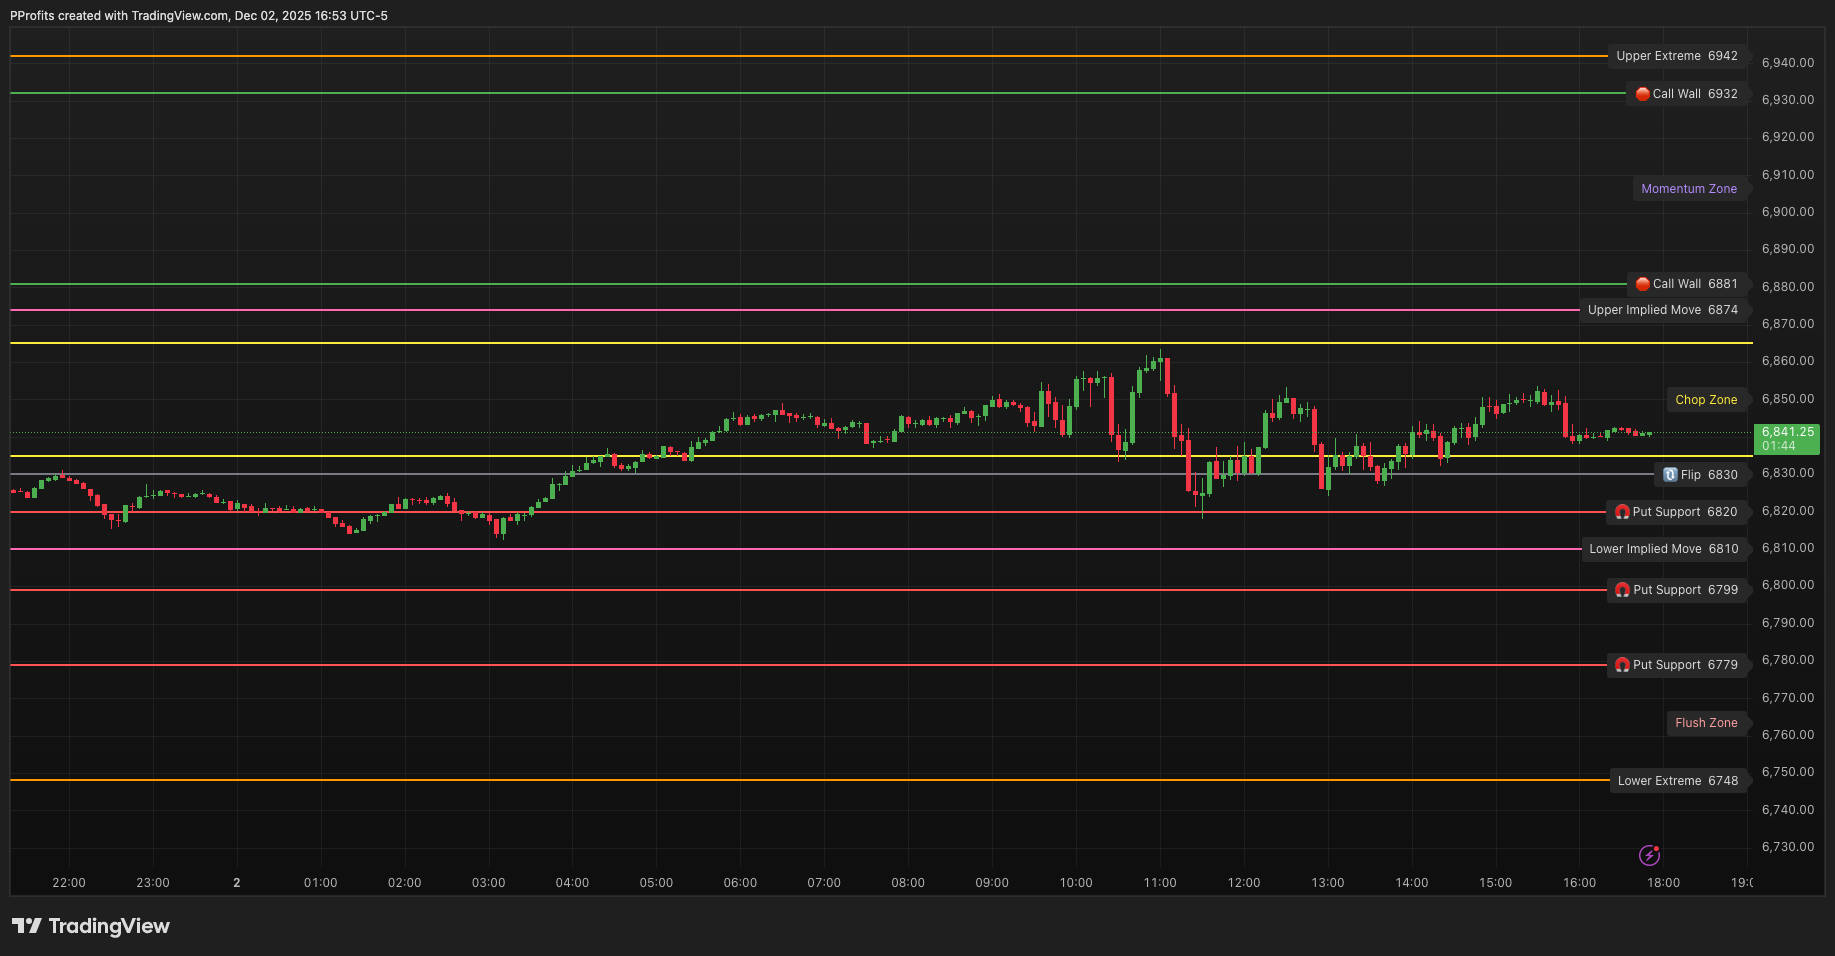The height and width of the screenshot is (956, 1835).
Task: Click the red Call Wall icon at 6881
Action: pyautogui.click(x=1641, y=284)
